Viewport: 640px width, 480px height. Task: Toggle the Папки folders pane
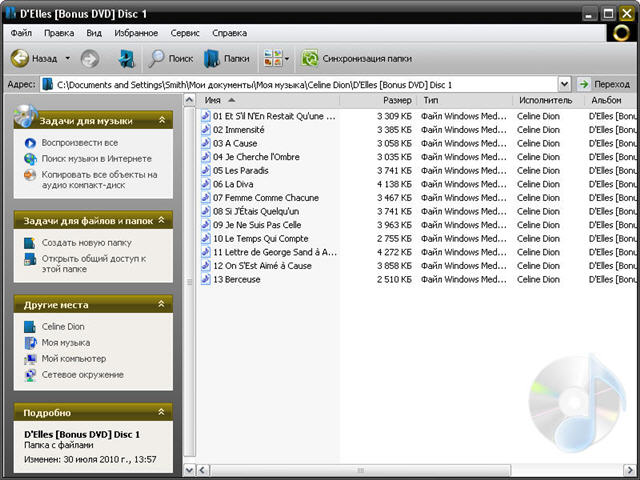227,59
